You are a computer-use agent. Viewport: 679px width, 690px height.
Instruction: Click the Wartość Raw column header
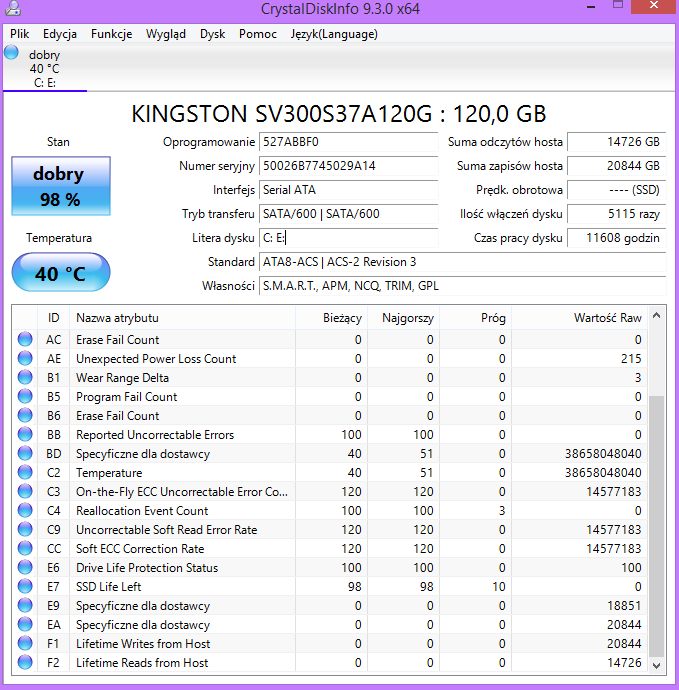(580, 318)
